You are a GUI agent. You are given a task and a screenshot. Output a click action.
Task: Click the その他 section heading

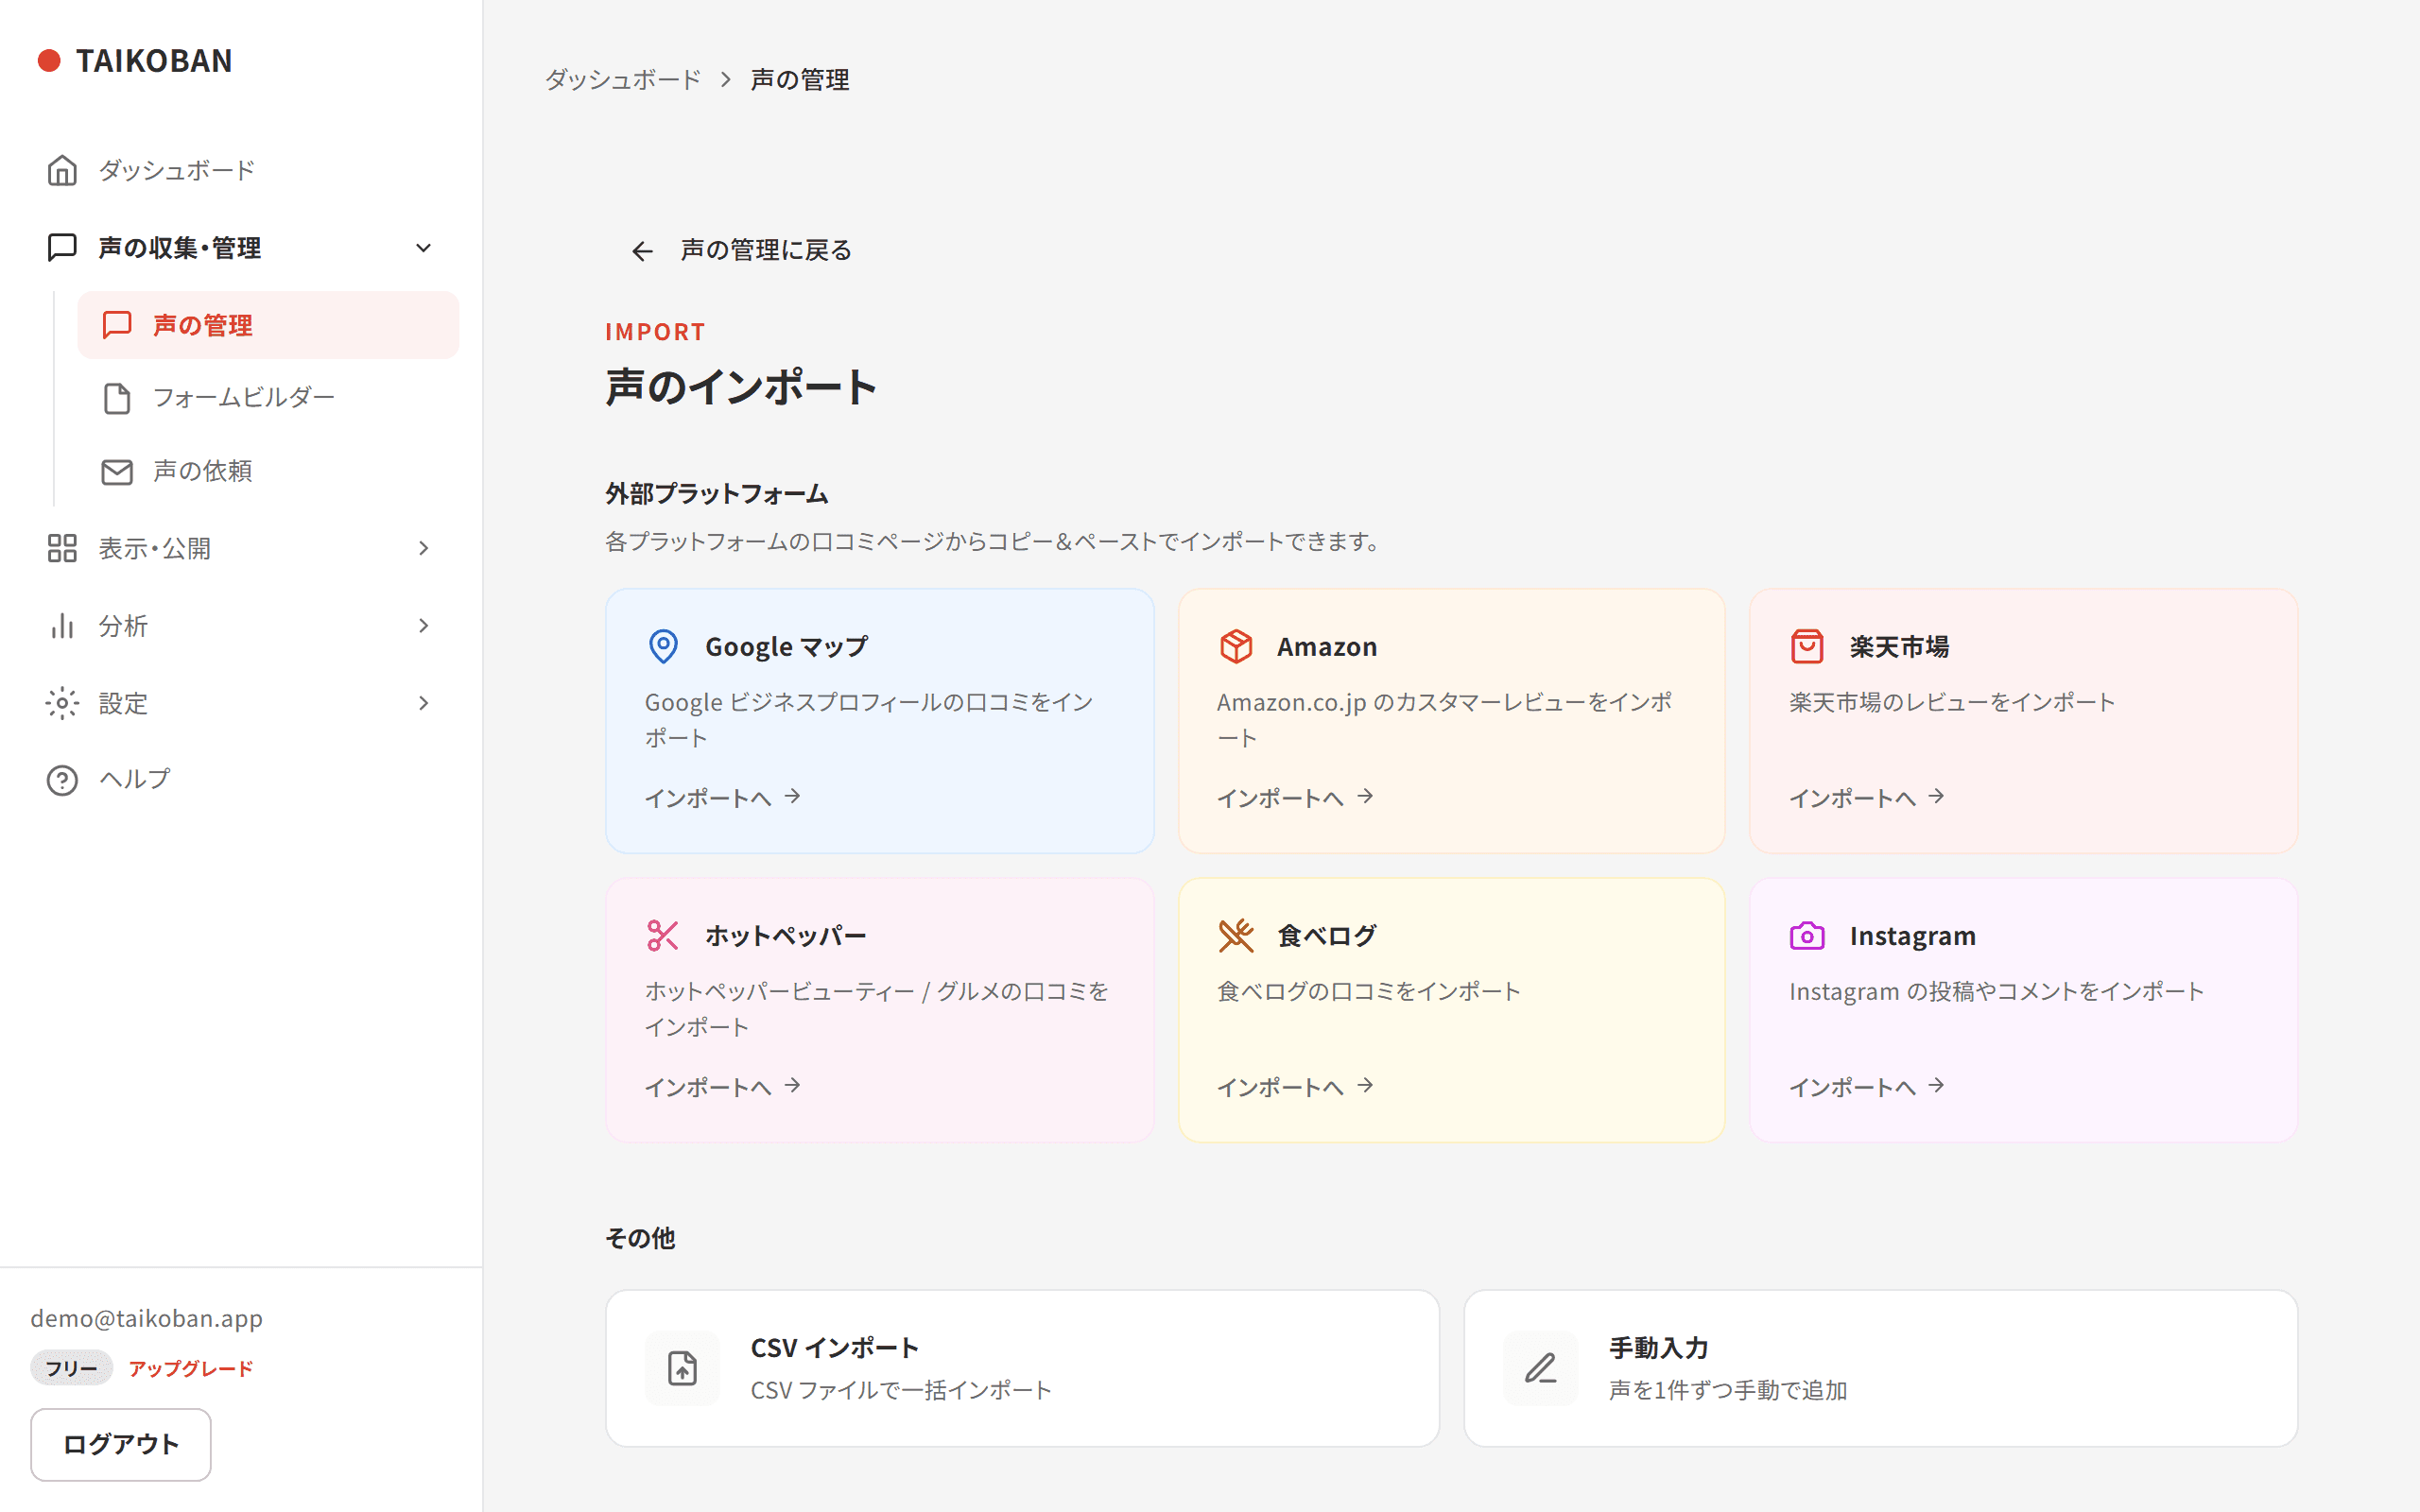coord(640,1238)
